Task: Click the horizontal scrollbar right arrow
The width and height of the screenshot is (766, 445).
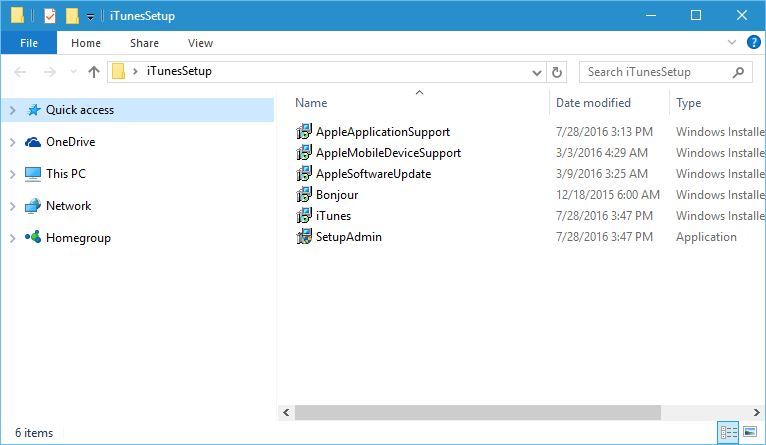Action: click(x=757, y=412)
